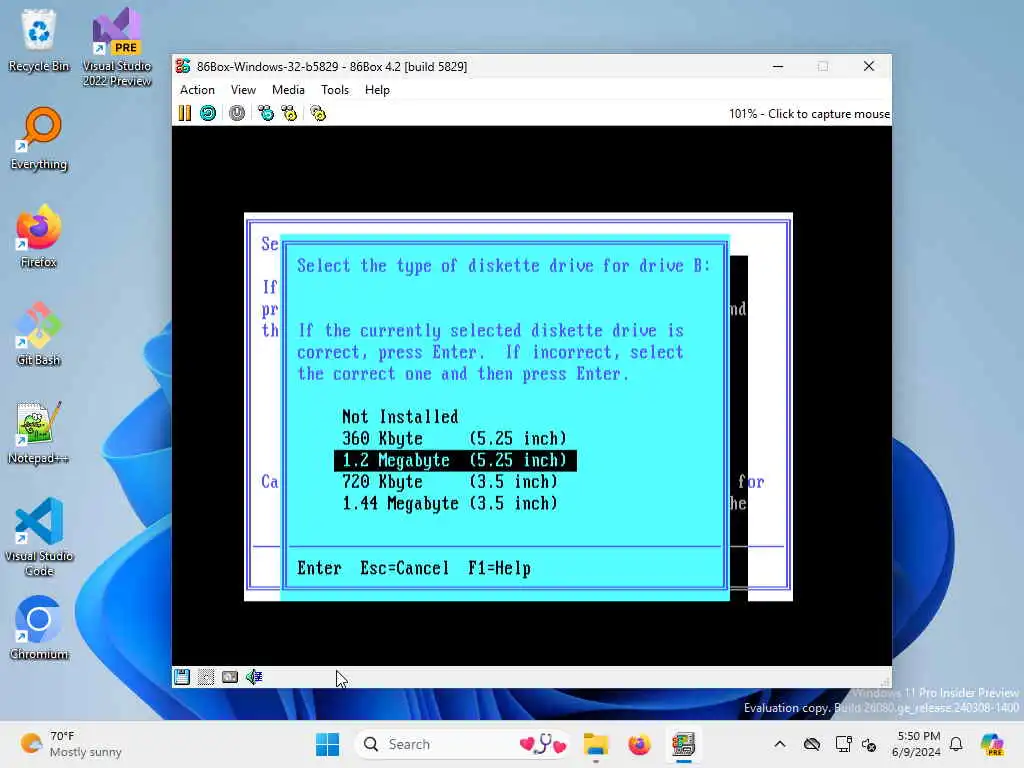Click the Enter label in dialog footer

click(x=319, y=568)
